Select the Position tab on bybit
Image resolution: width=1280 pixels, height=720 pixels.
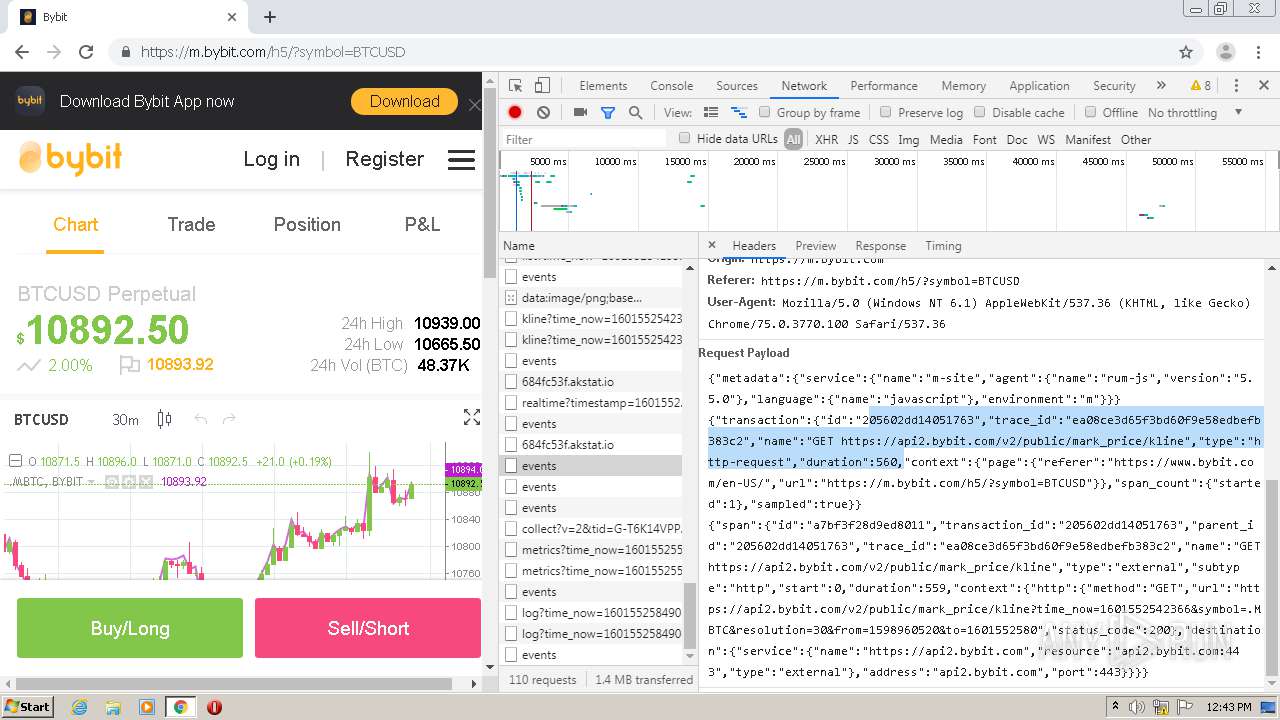pos(307,225)
